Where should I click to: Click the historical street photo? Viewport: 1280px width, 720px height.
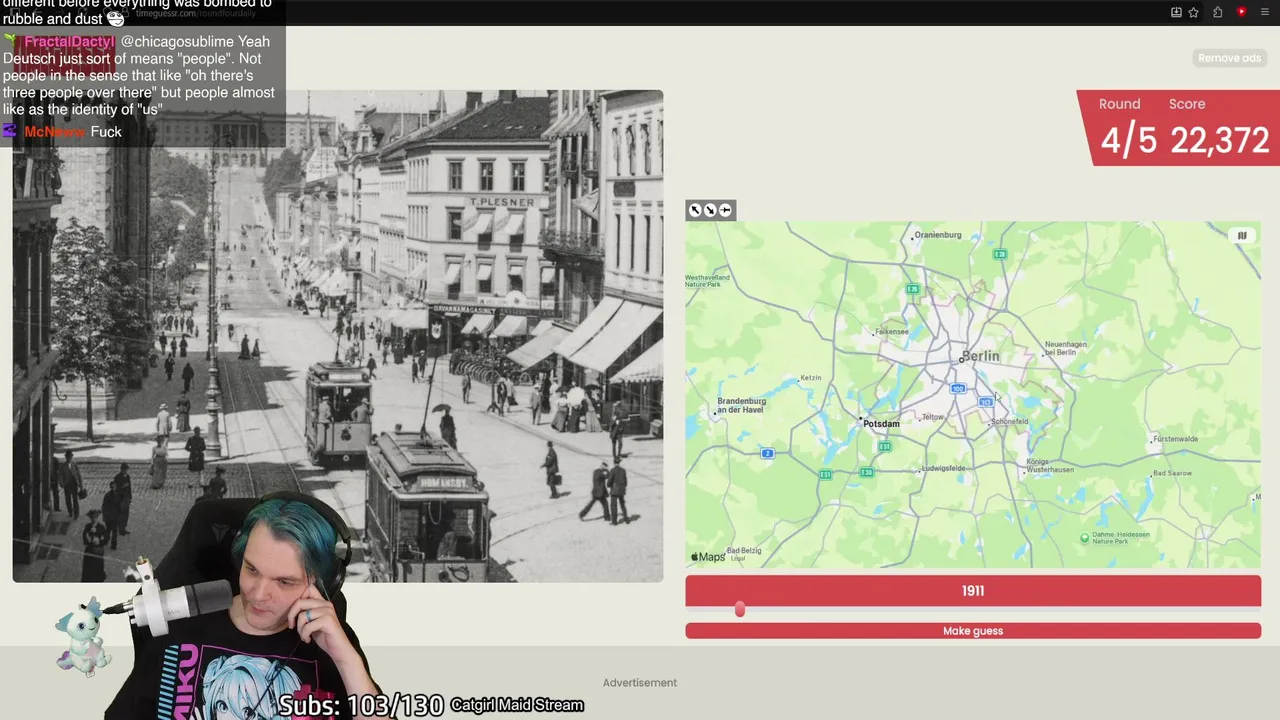pyautogui.click(x=338, y=336)
